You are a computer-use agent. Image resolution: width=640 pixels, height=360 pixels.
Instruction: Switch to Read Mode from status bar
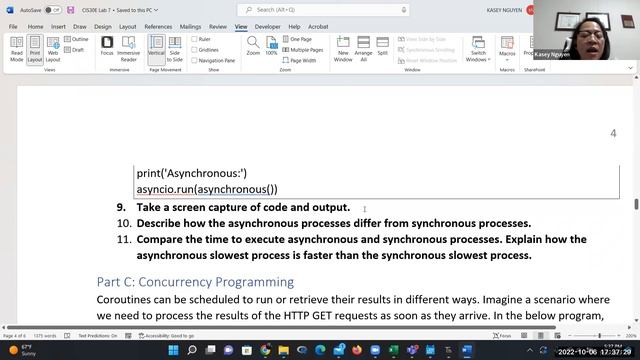524,336
